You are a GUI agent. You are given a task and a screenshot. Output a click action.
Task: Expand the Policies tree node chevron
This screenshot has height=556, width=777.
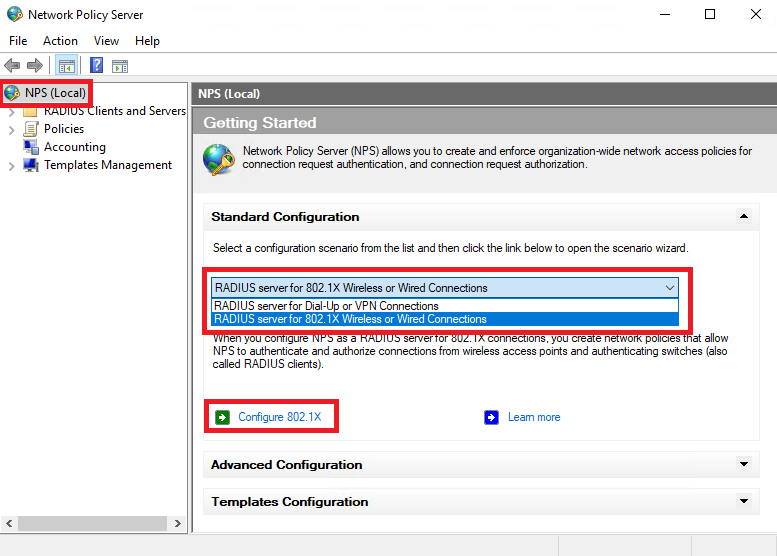pos(11,130)
